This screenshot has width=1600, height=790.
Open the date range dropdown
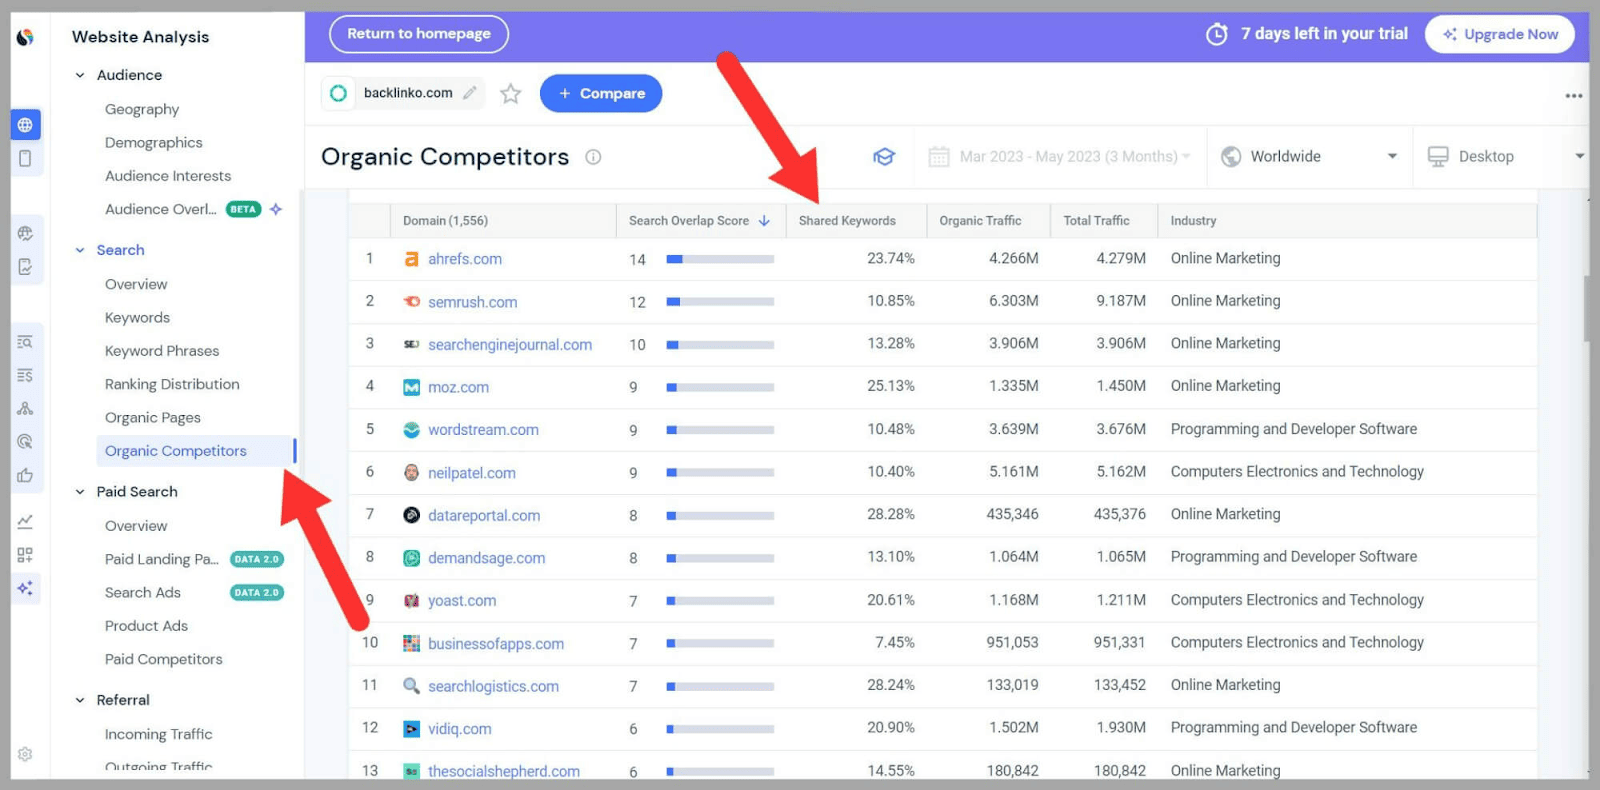(1060, 157)
